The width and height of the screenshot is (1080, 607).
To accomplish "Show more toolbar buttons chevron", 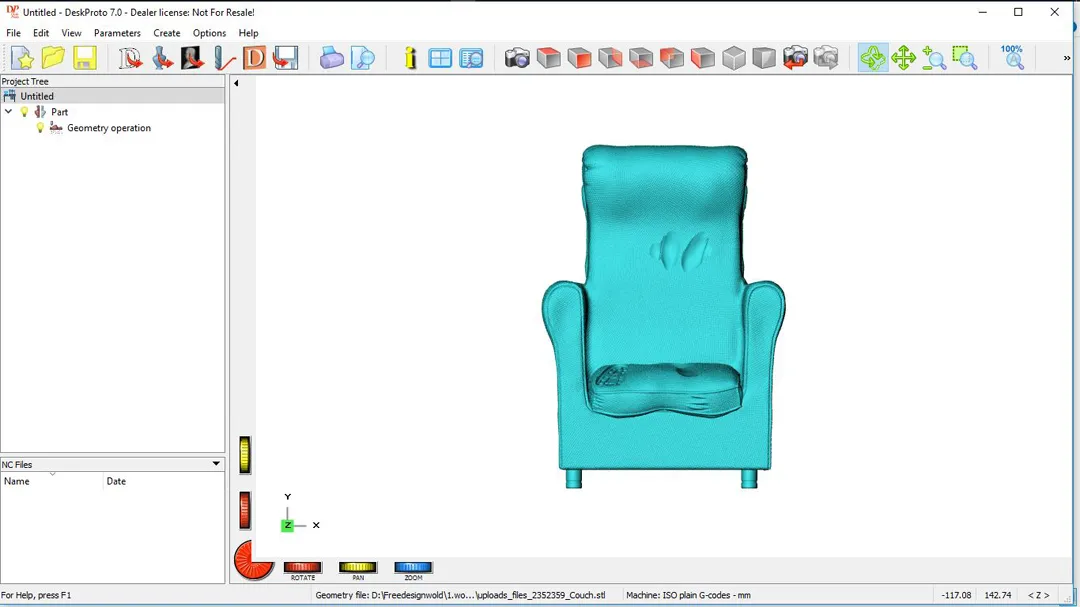I will (x=1067, y=58).
